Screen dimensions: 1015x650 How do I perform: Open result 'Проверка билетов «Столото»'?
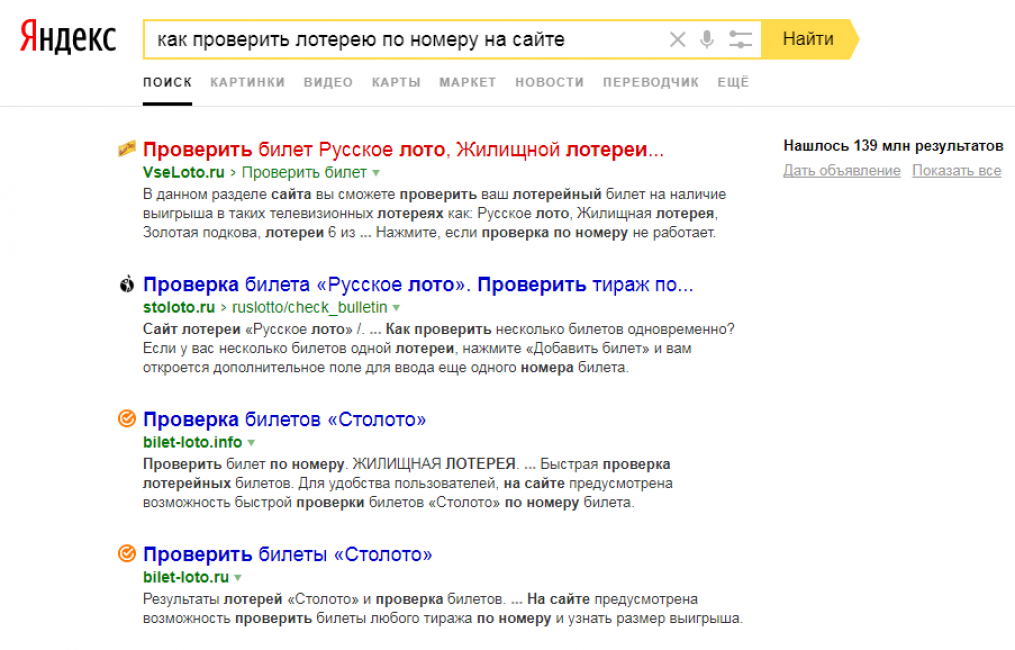click(284, 420)
